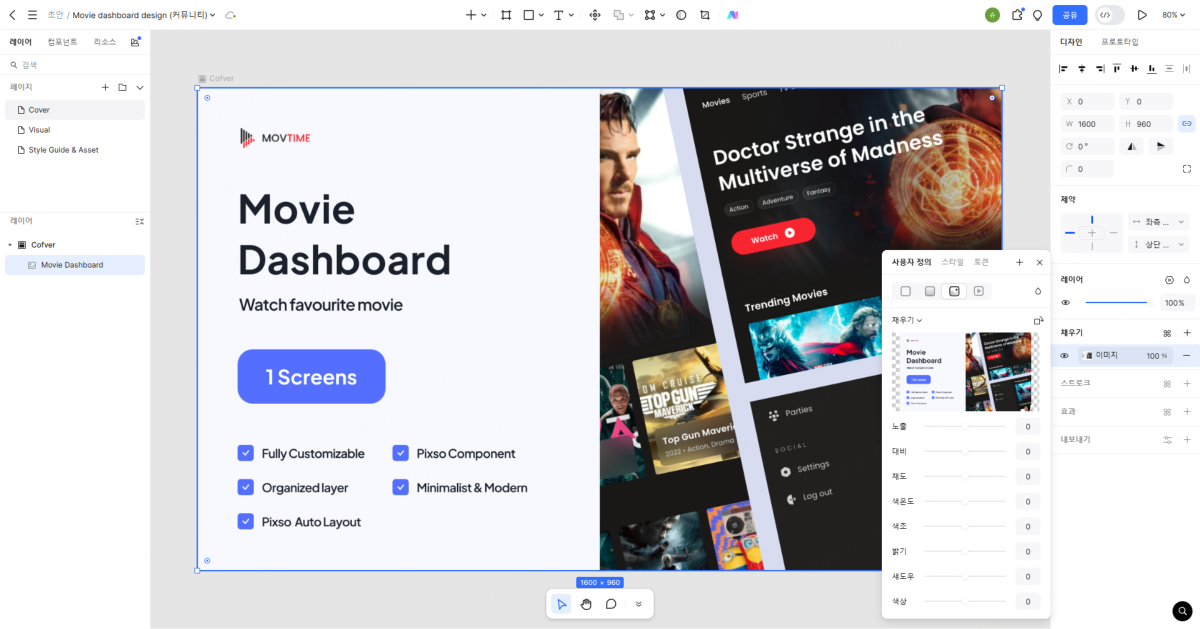1200x629 pixels.
Task: Open the search magnifier button
Action: tap(1183, 610)
